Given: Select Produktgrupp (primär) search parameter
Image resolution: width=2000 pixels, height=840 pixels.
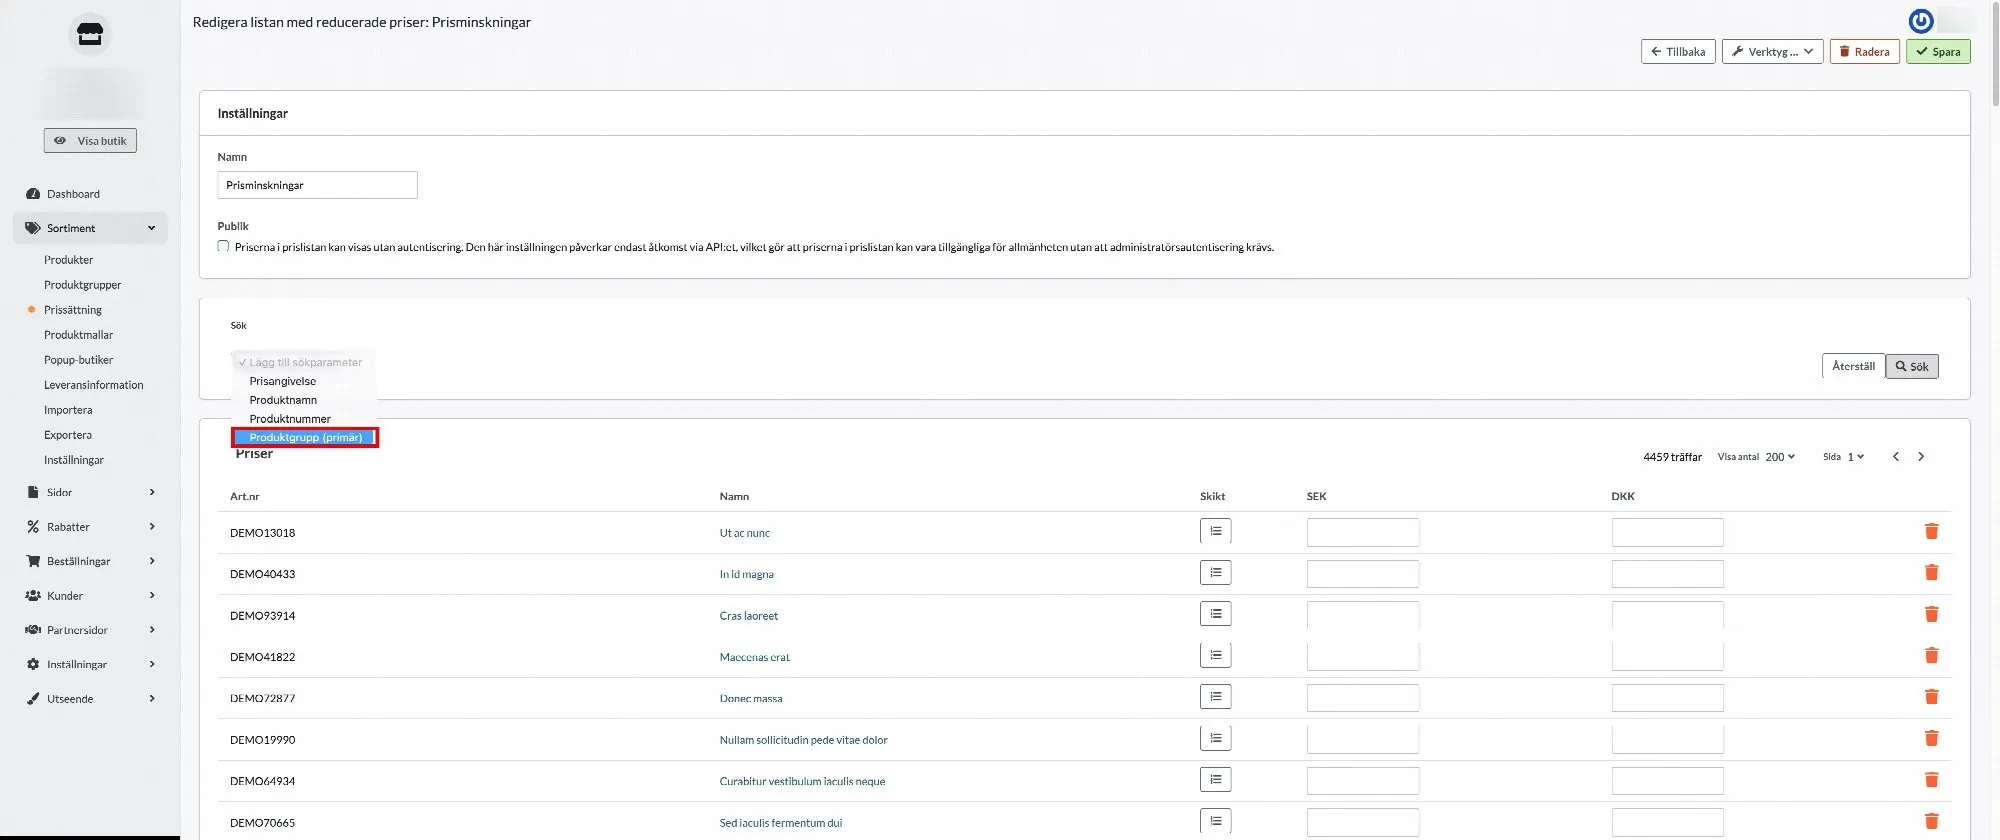Looking at the screenshot, I should pyautogui.click(x=305, y=437).
